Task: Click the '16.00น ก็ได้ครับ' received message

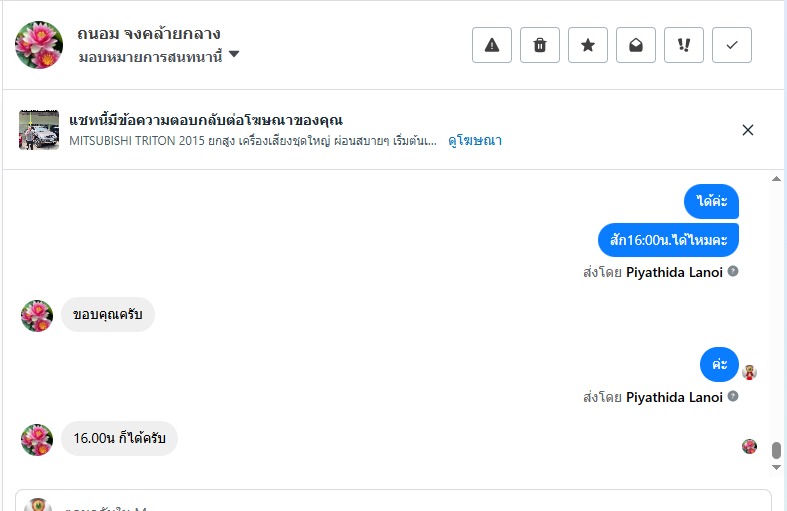Action: pyautogui.click(x=119, y=438)
